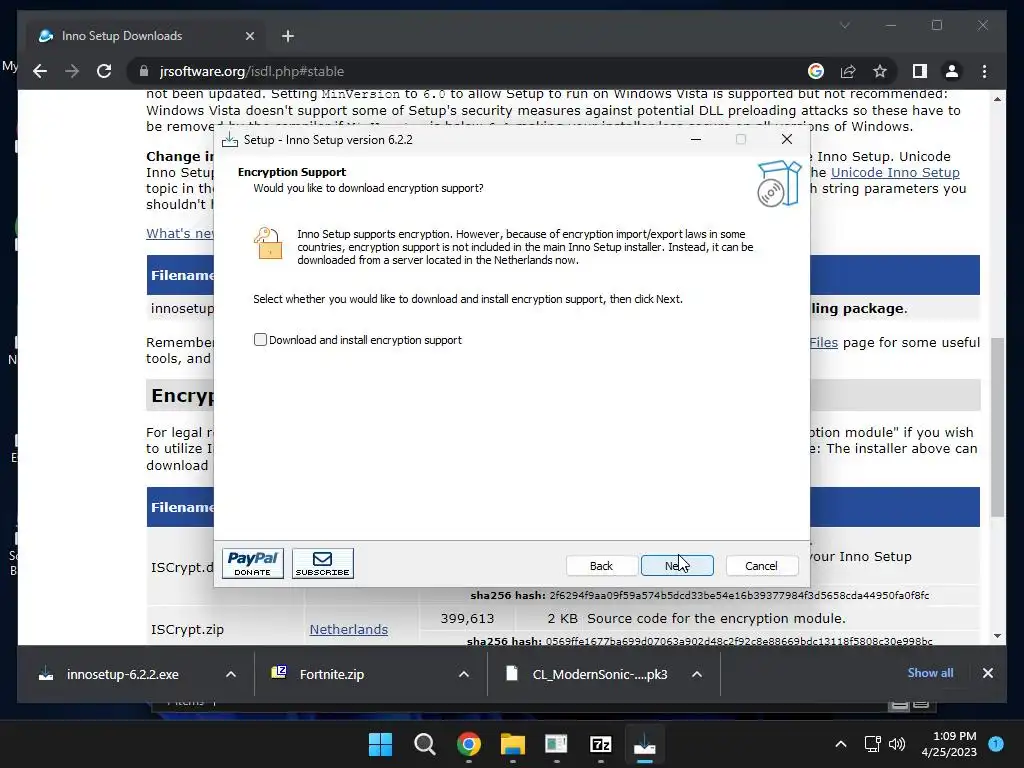Screen dimensions: 1024x768
Task: Close the Inno Setup Downloads tab
Action: 249,36
